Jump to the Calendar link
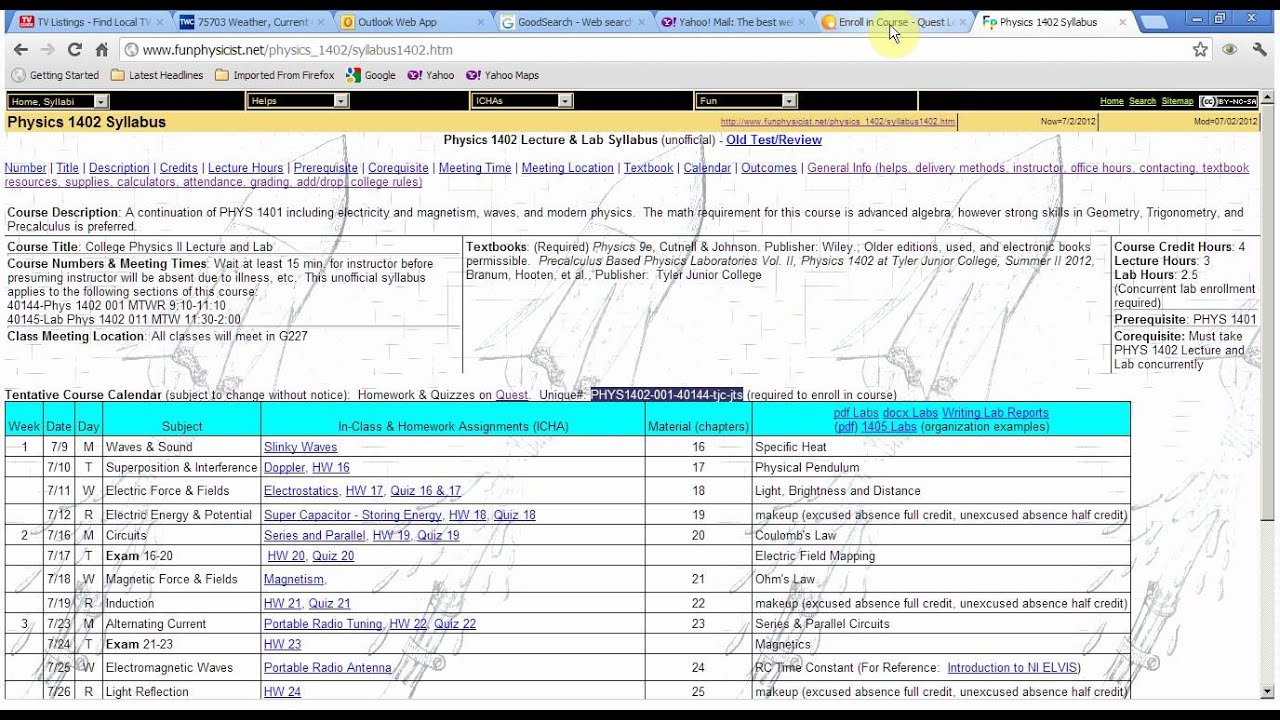Image resolution: width=1280 pixels, height=720 pixels. click(x=707, y=168)
